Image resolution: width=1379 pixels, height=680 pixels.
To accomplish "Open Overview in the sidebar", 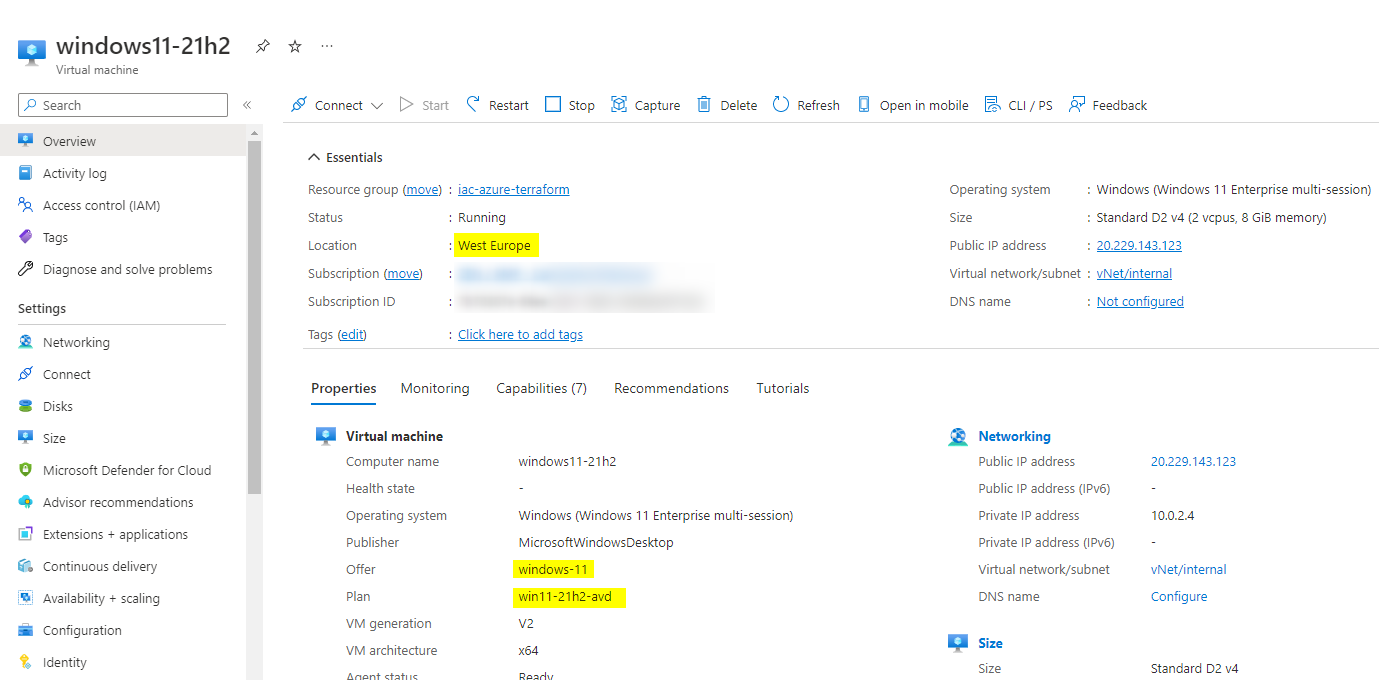I will point(123,141).
